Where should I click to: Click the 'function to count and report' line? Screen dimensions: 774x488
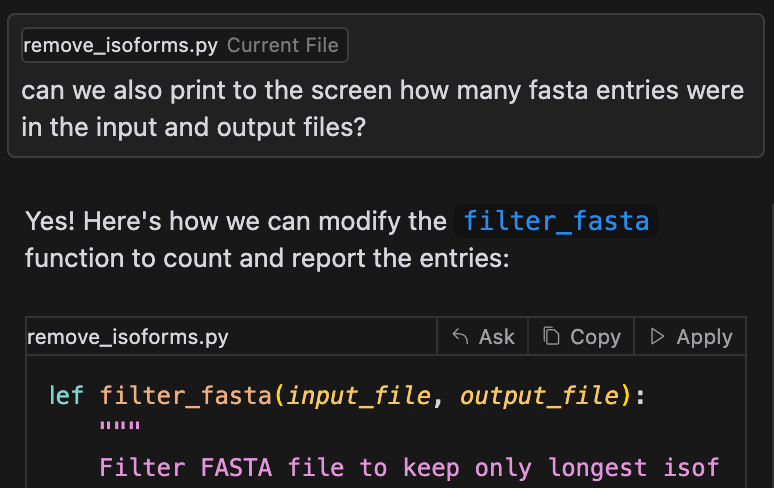point(267,258)
